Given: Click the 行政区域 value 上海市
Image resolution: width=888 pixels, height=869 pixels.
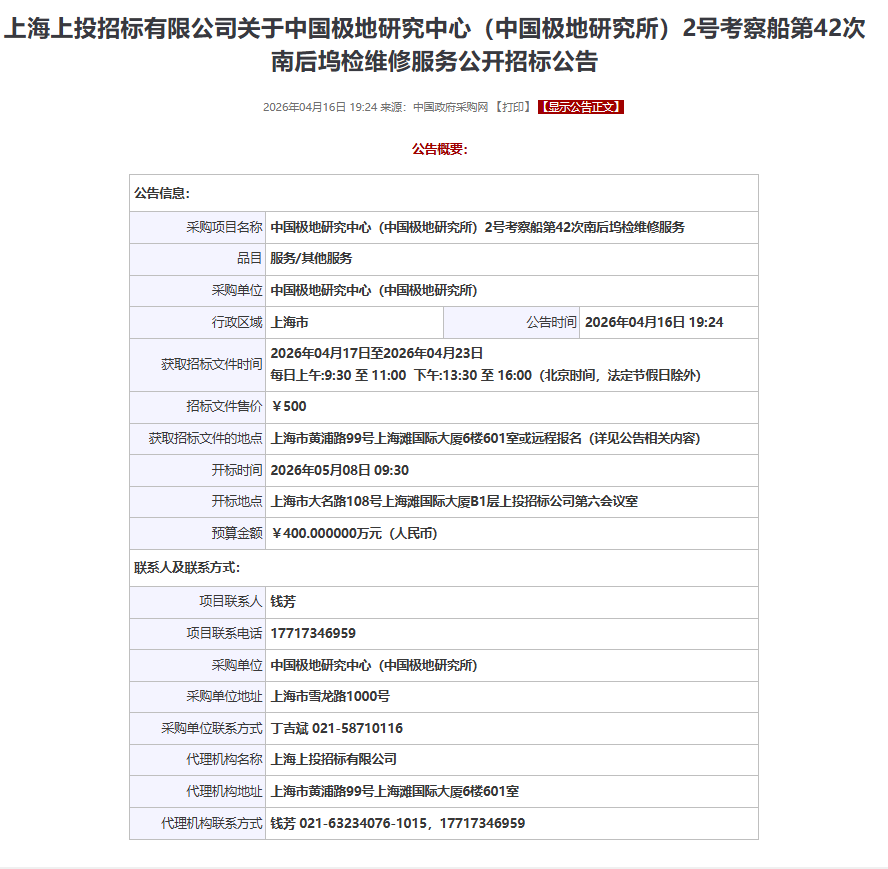Looking at the screenshot, I should pyautogui.click(x=289, y=322).
